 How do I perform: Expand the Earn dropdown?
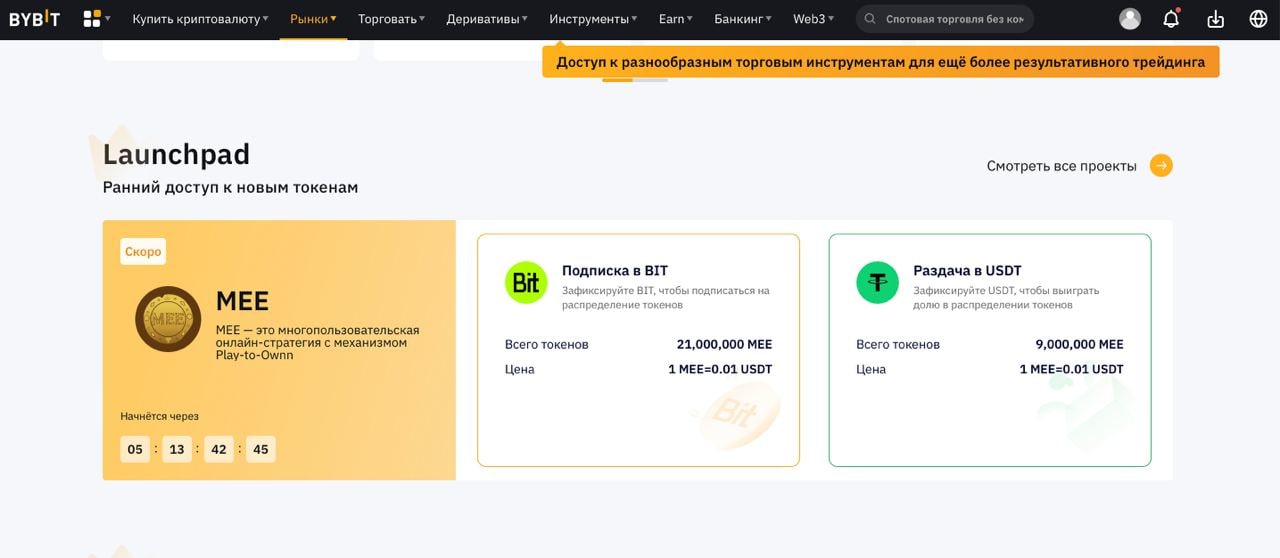click(675, 19)
